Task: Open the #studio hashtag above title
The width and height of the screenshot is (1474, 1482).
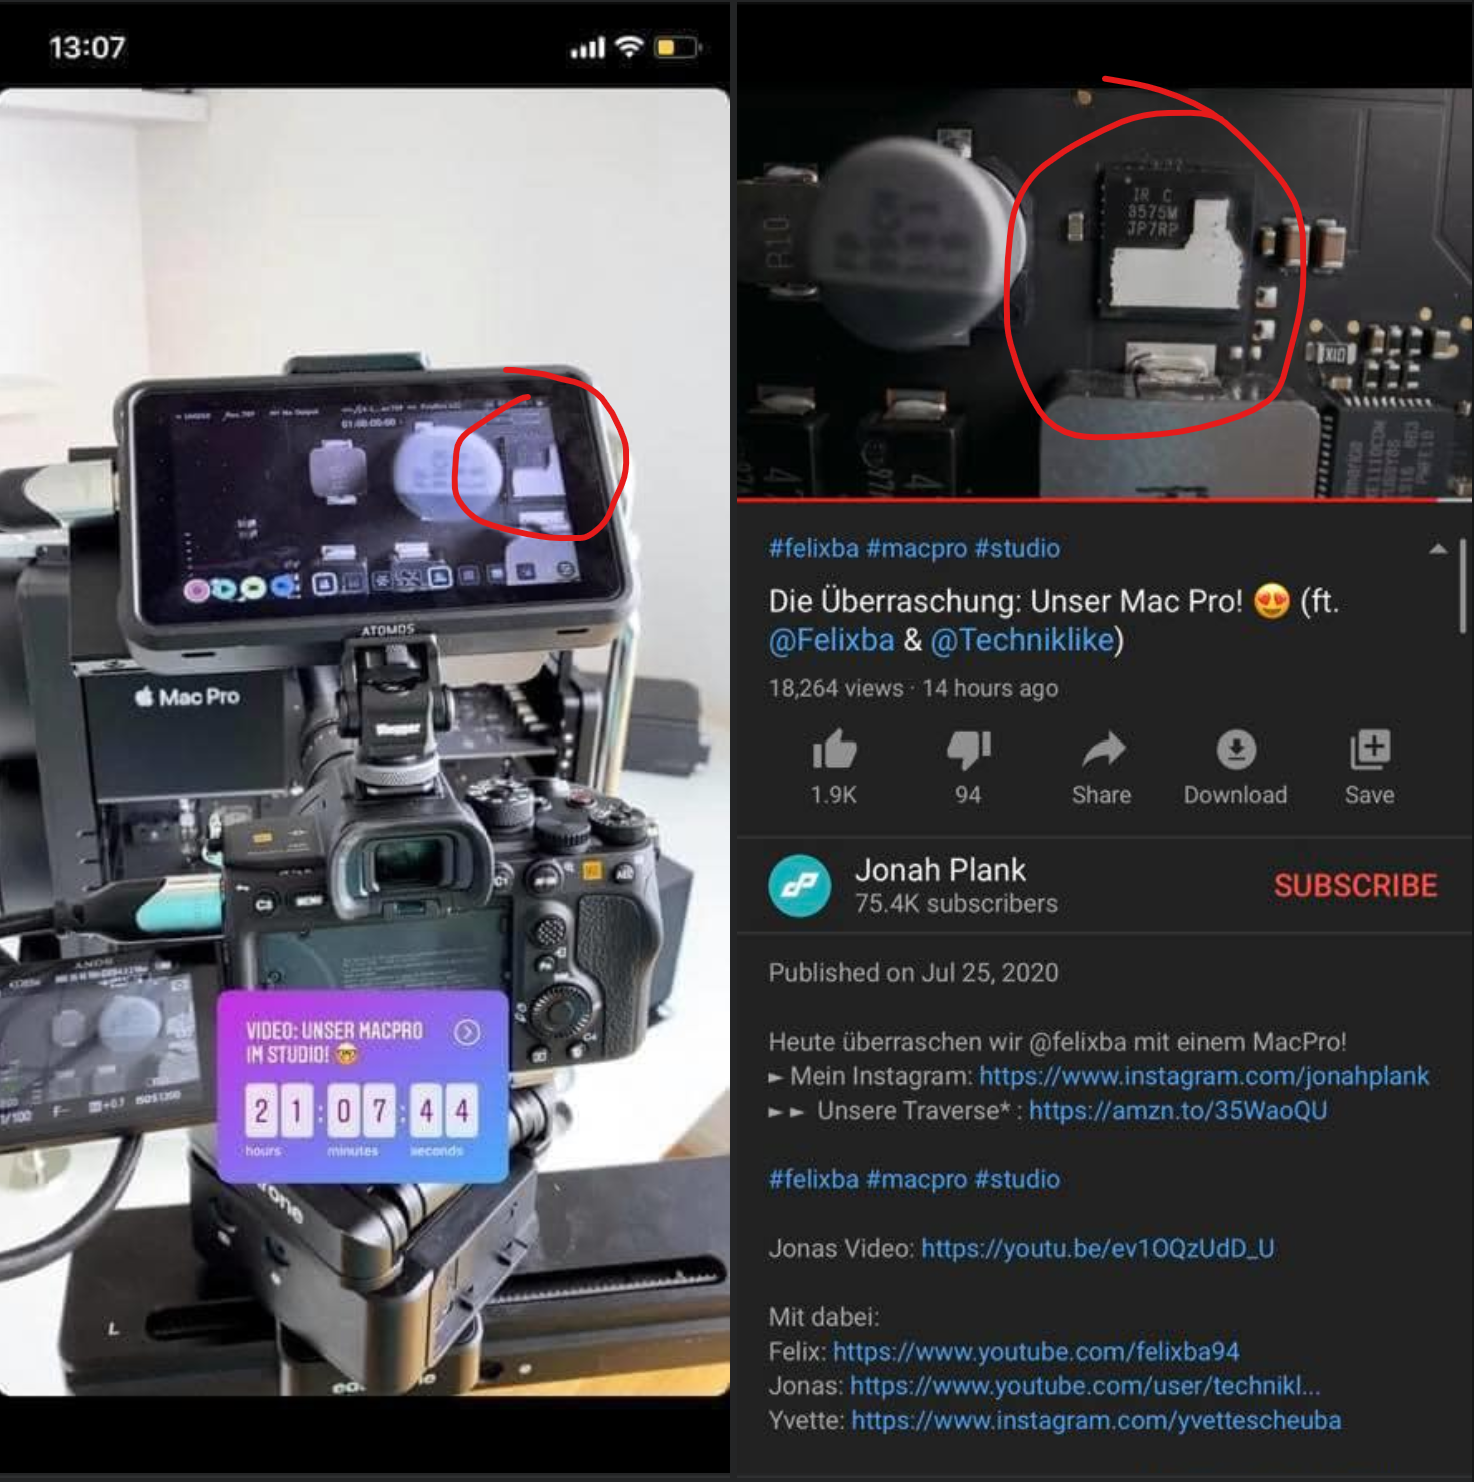Action: [x=1017, y=548]
